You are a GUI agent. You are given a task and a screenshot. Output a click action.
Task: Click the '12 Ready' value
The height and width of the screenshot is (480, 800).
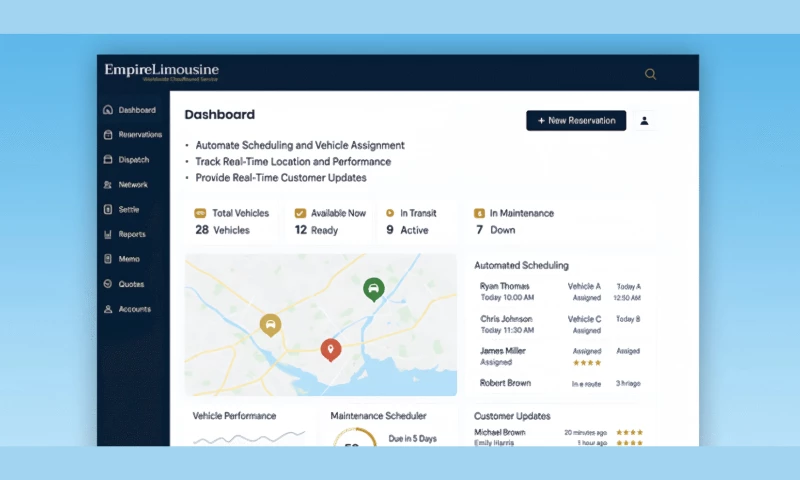click(x=316, y=230)
